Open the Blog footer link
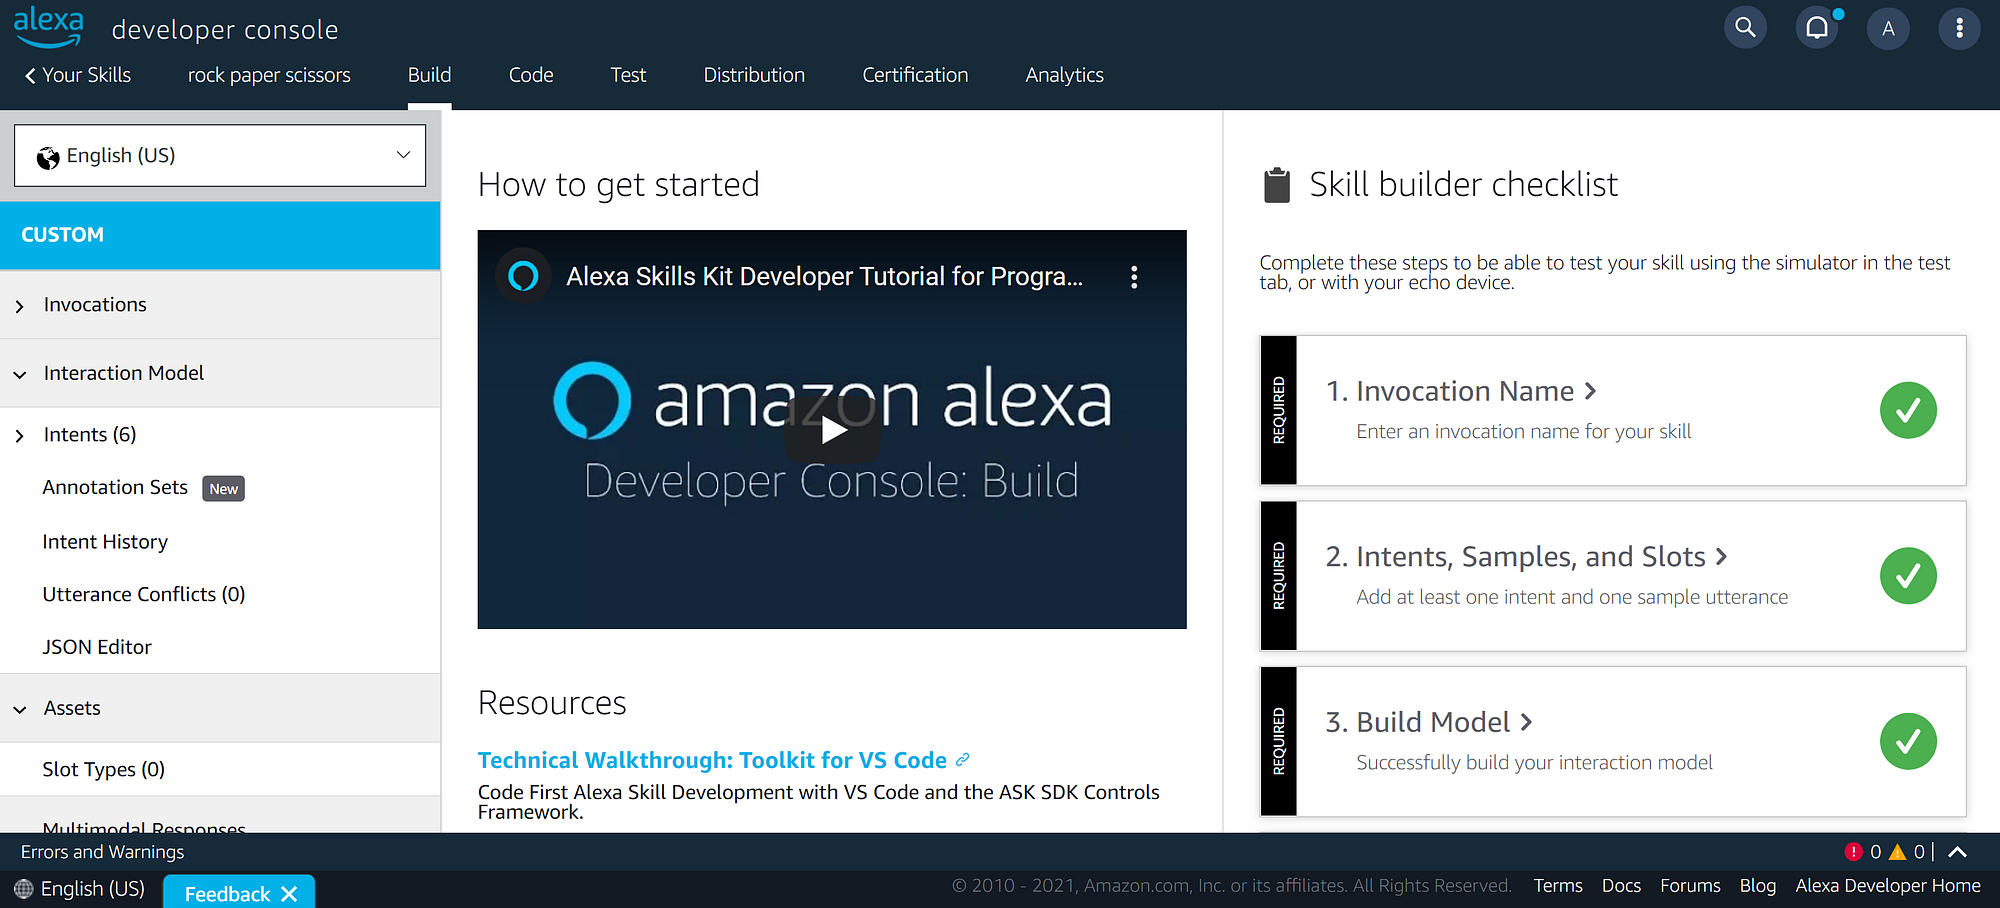The height and width of the screenshot is (908, 2000). (1758, 886)
